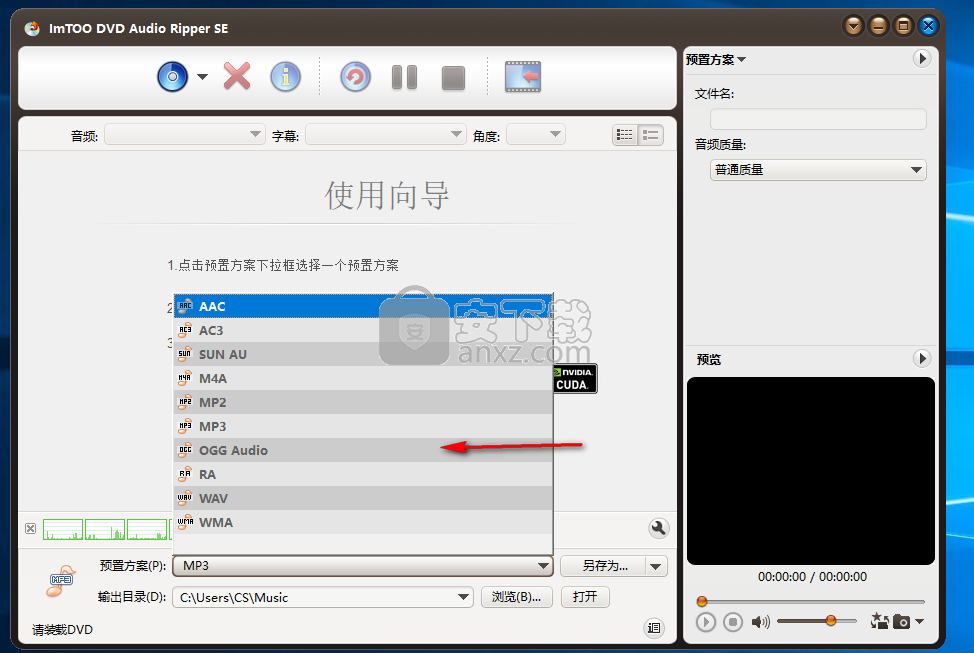Viewport: 974px width, 653px height.
Task: Open the snapshot options dropdown arrow
Action: [919, 621]
